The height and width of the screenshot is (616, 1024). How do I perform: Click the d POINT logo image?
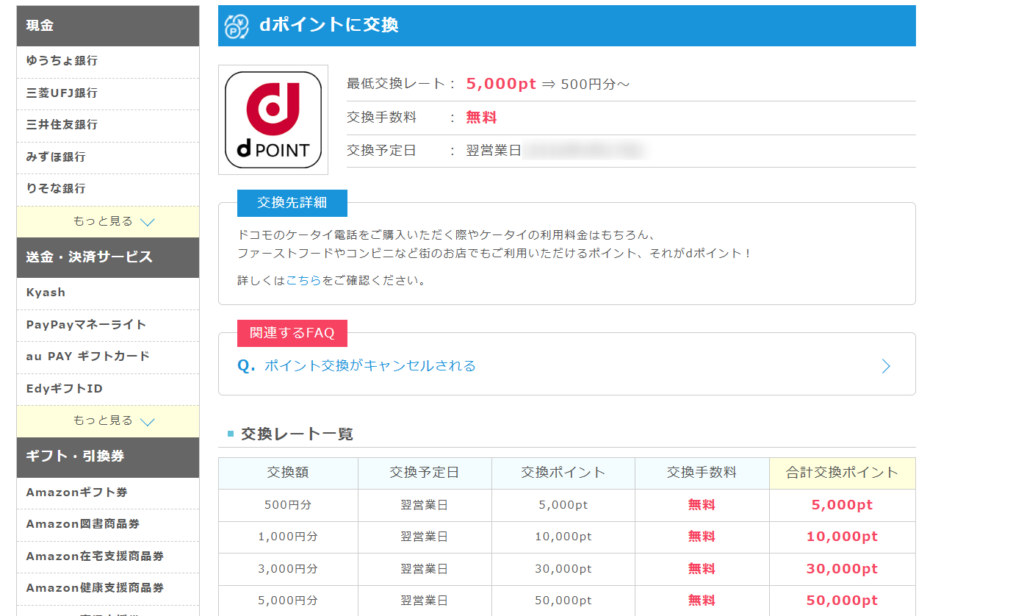tap(273, 120)
